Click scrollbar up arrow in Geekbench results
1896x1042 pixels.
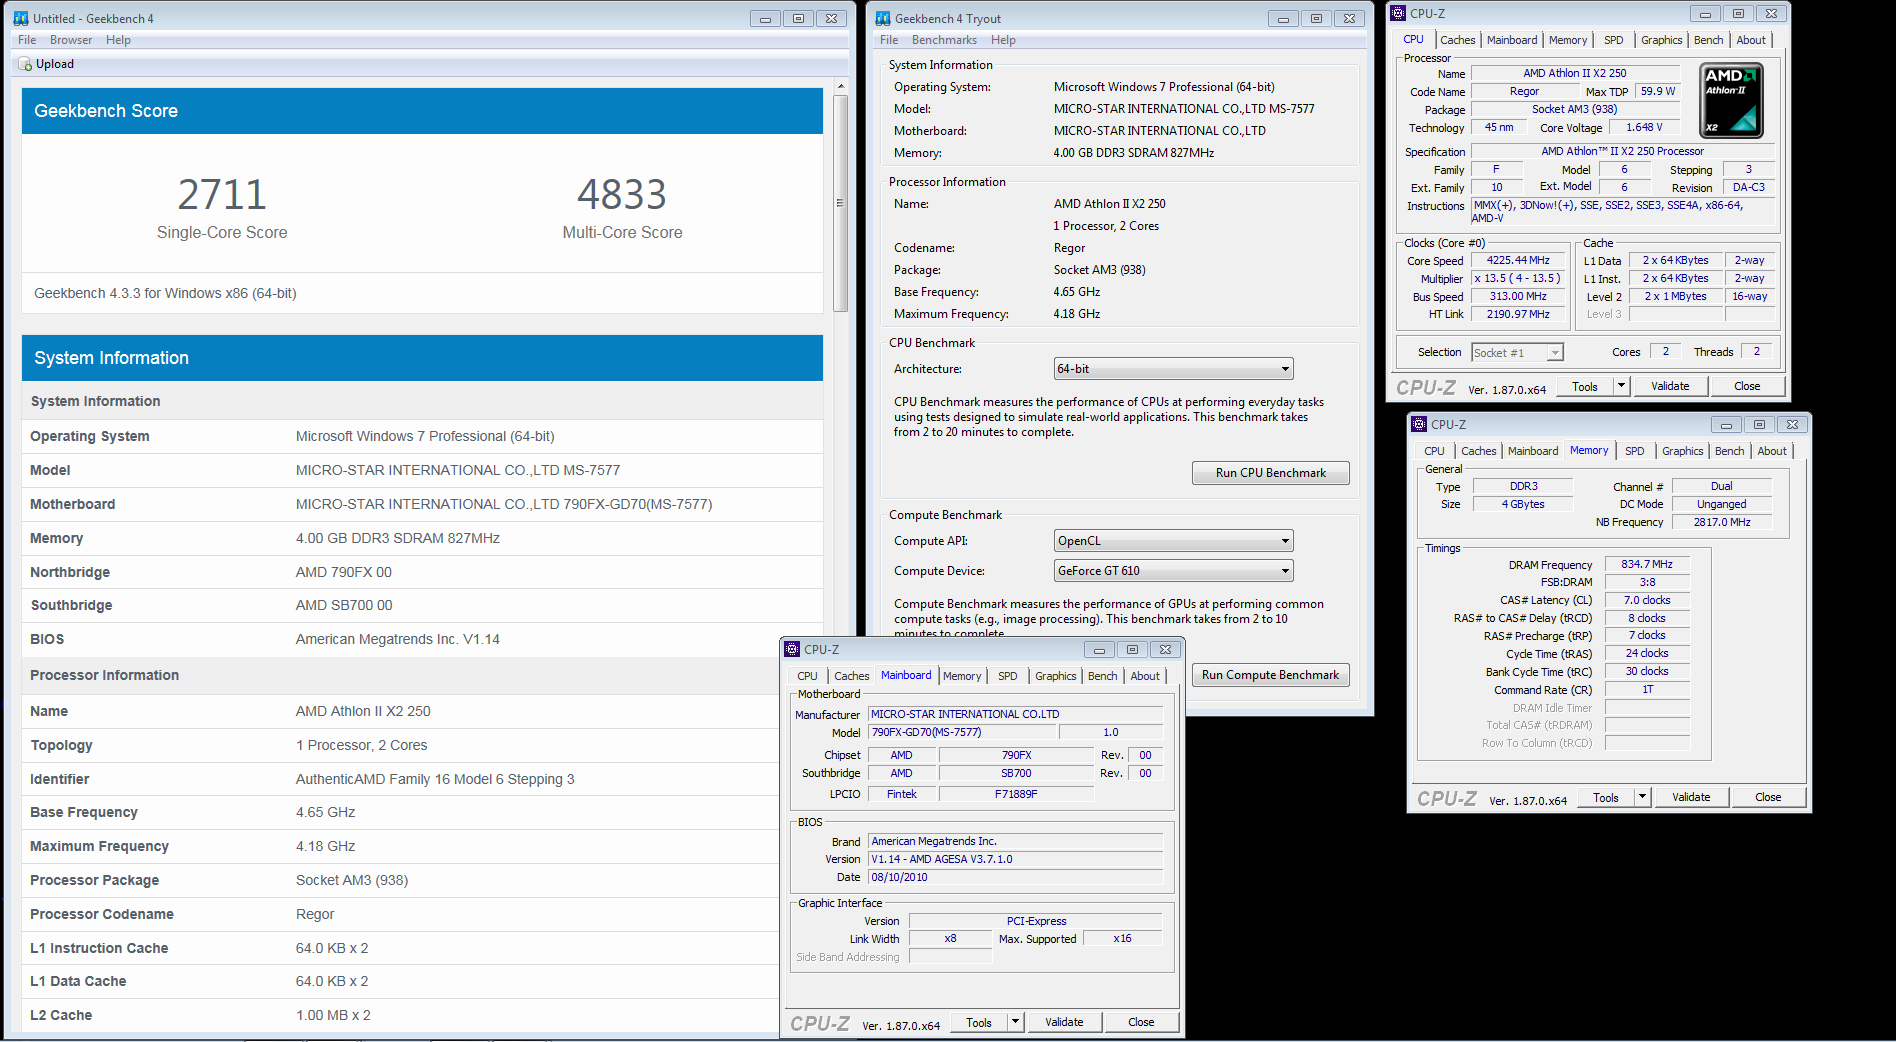coord(840,87)
